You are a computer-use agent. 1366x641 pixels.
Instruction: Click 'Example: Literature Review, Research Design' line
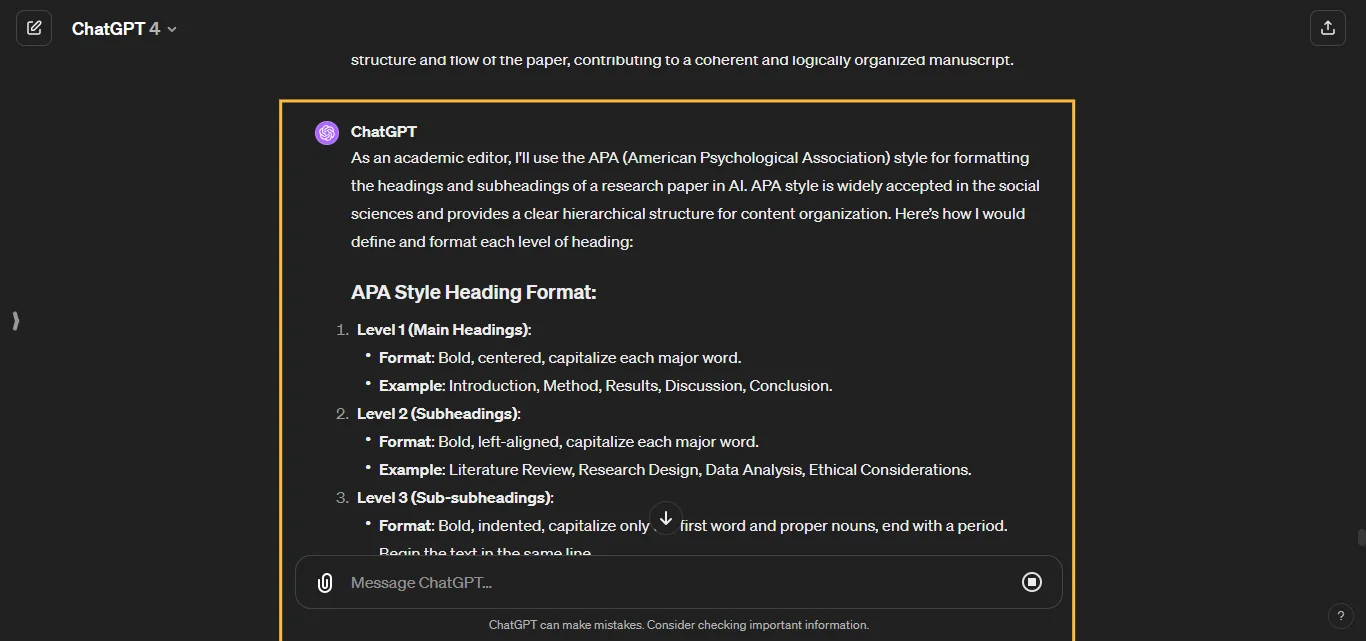[x=675, y=470]
